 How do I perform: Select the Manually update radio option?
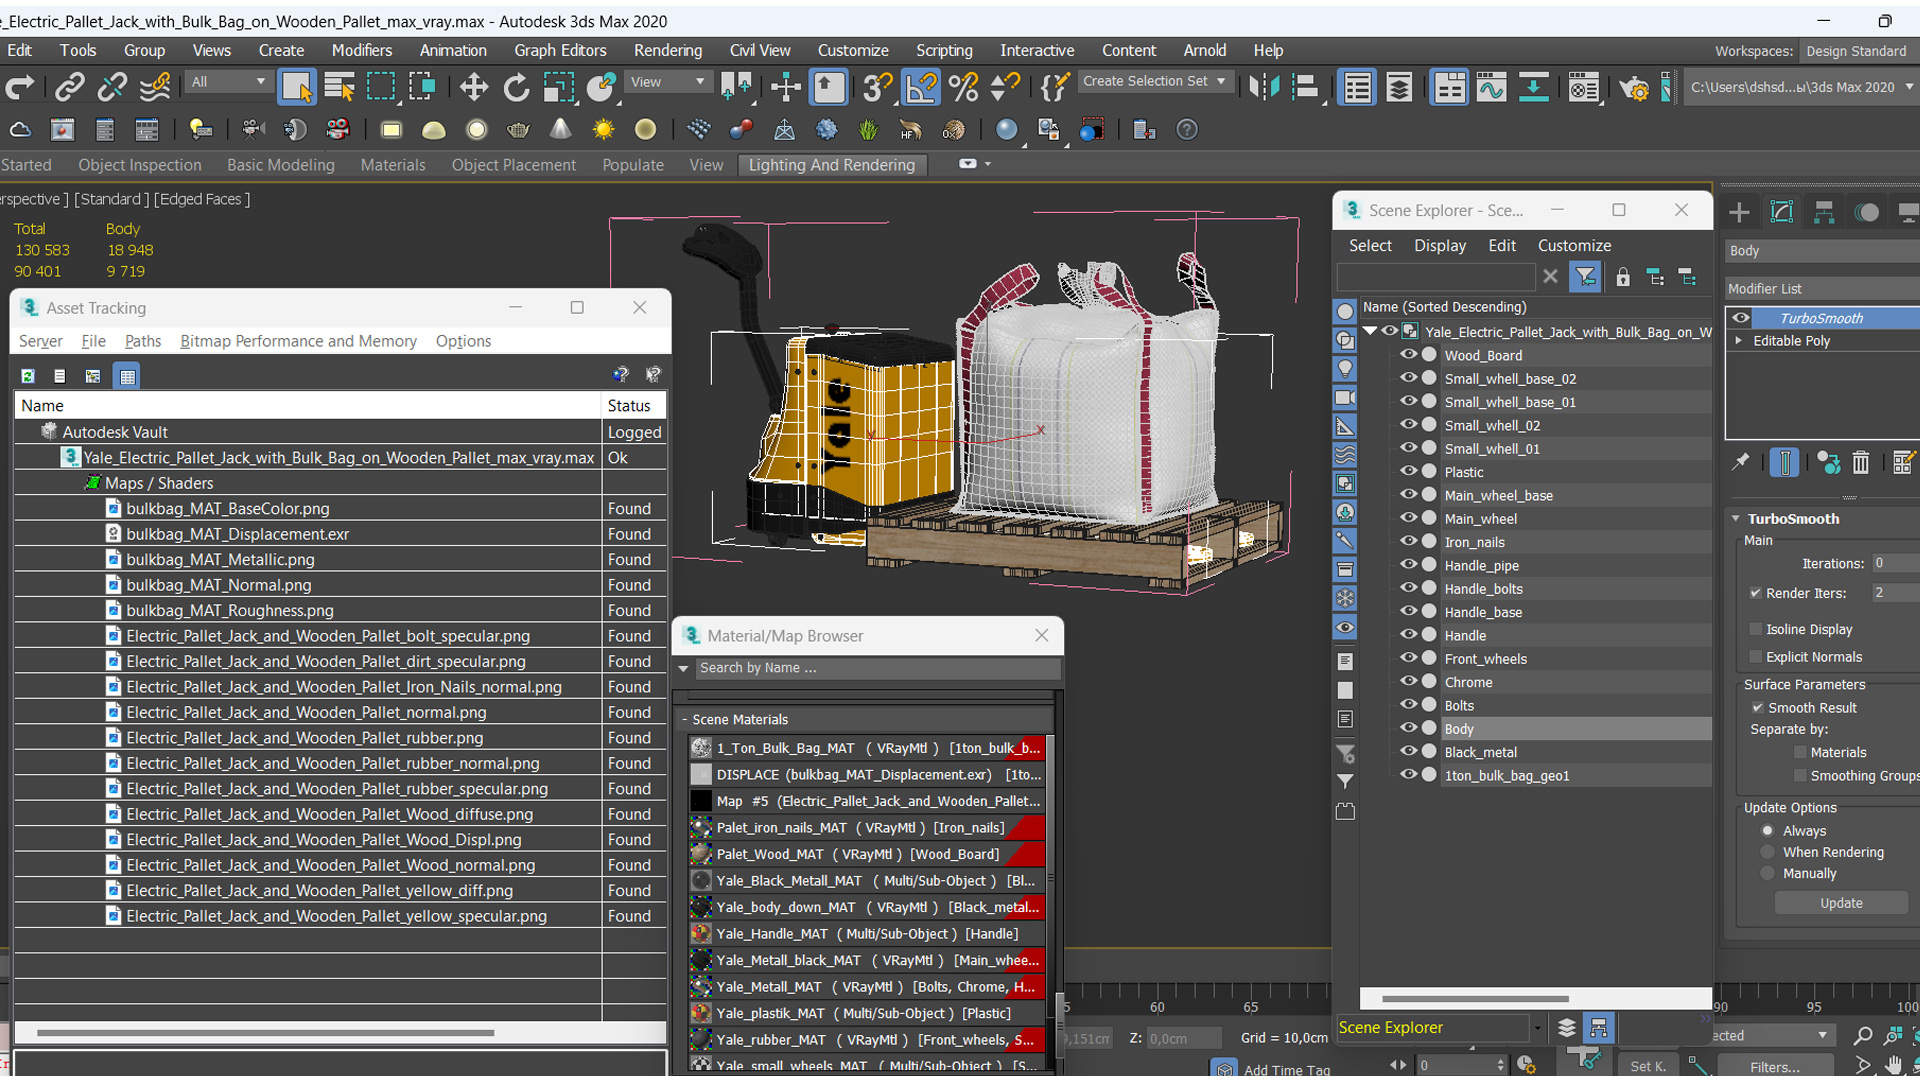[1768, 873]
